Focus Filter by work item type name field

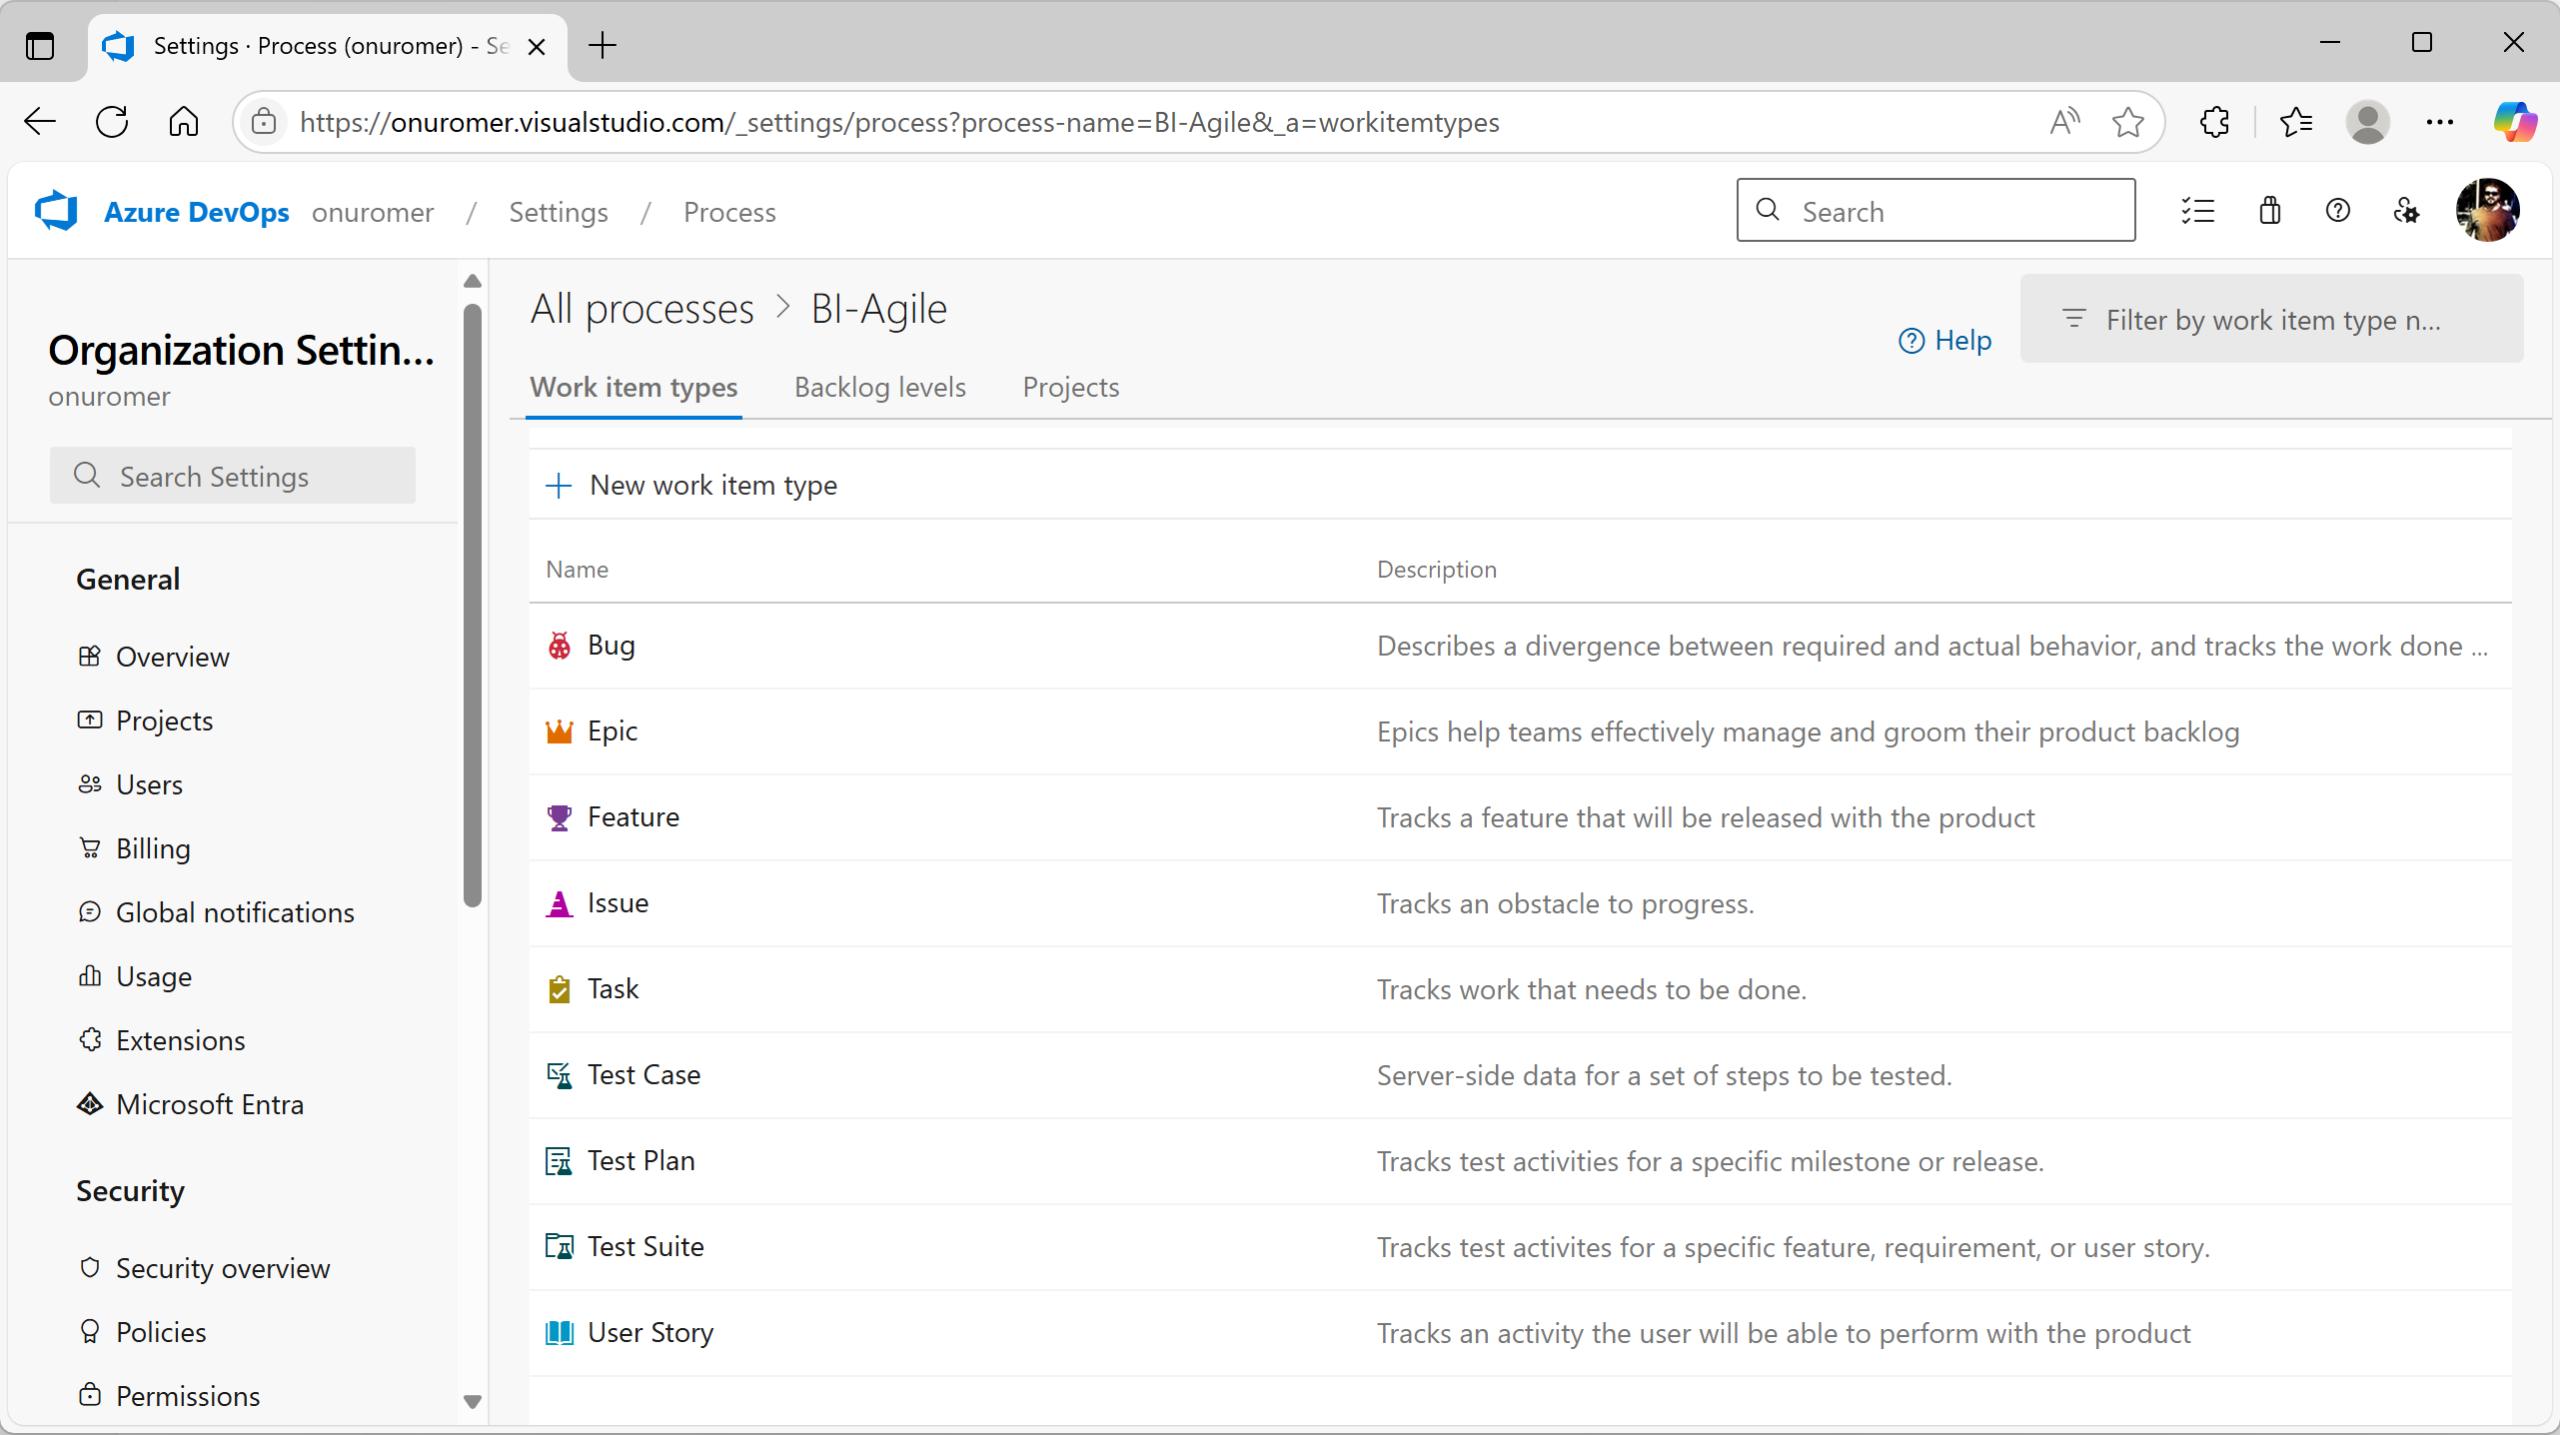coord(2272,319)
